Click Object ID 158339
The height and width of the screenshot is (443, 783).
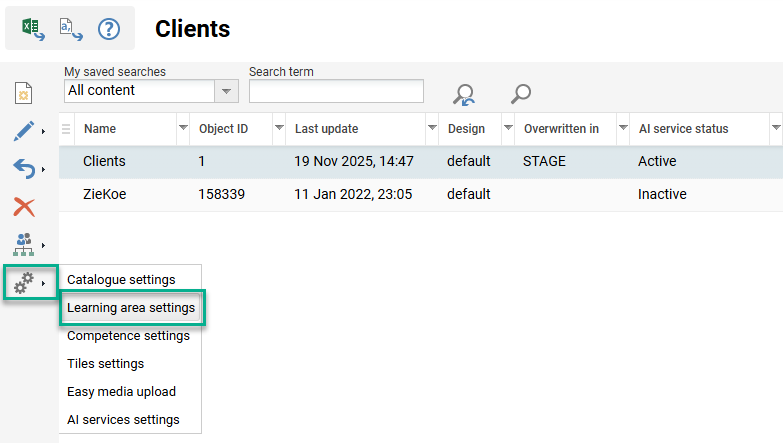pyautogui.click(x=221, y=194)
